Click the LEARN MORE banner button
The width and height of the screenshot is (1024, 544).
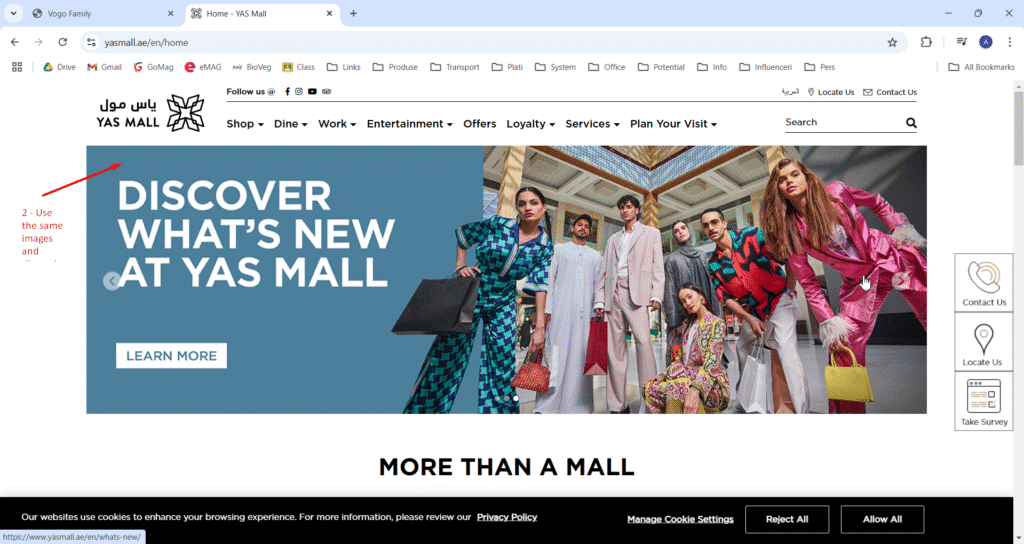pyautogui.click(x=171, y=356)
